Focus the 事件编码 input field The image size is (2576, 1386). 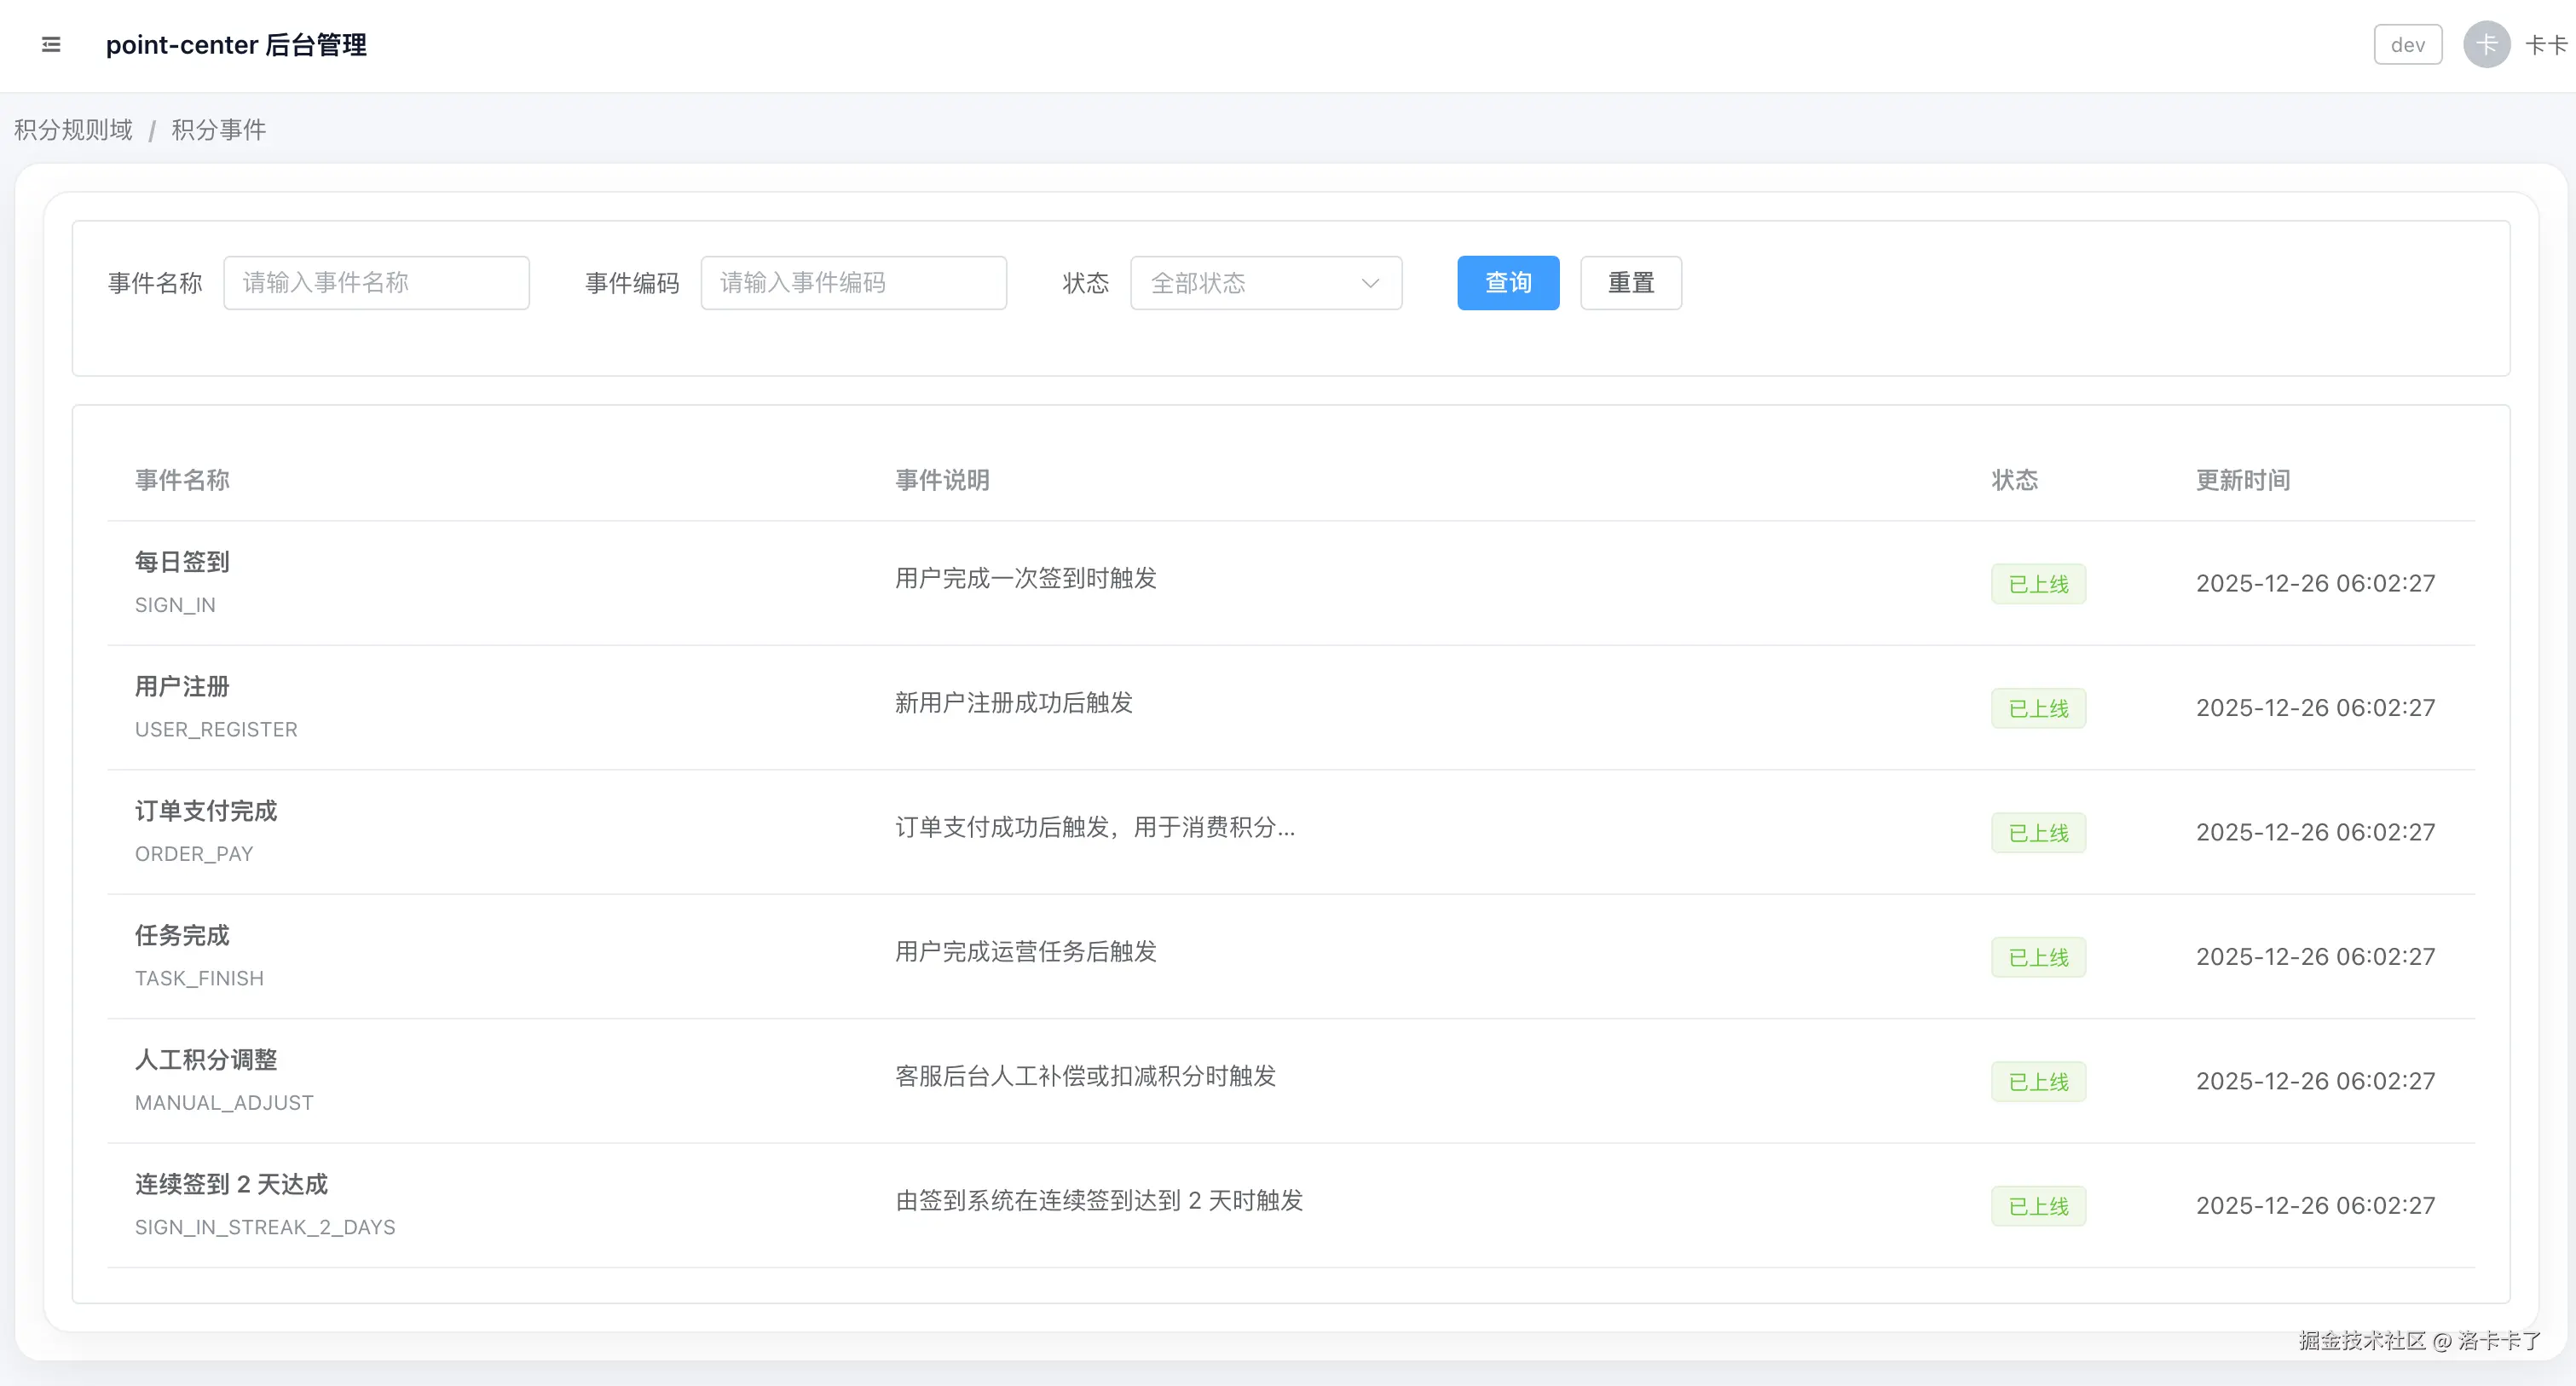[x=853, y=283]
